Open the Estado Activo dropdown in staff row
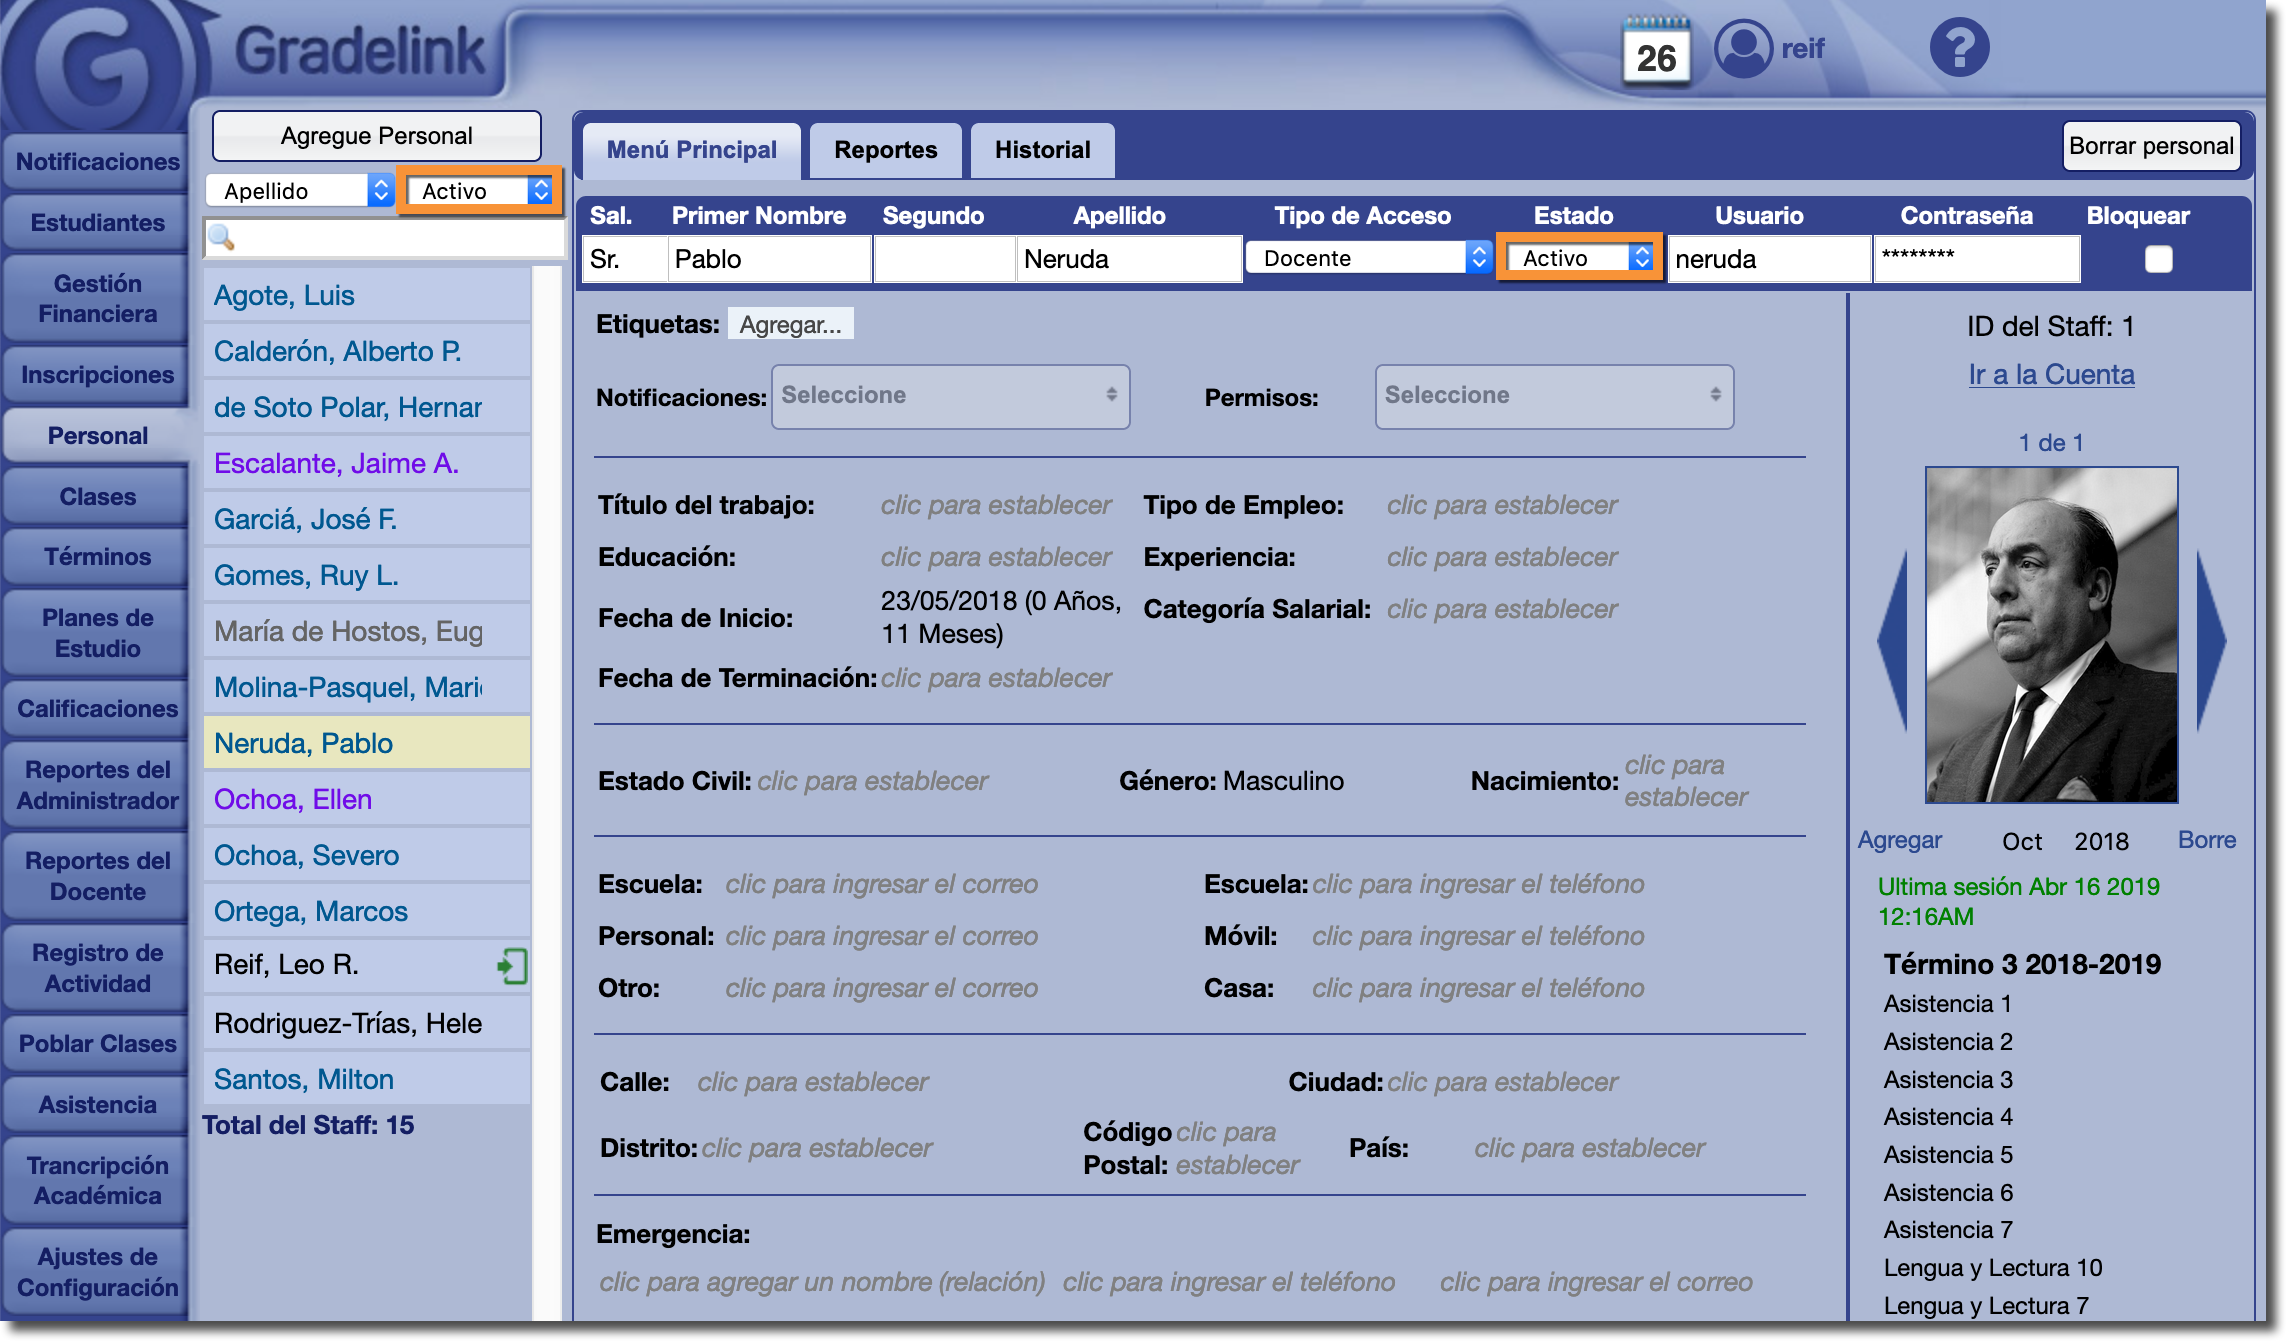The height and width of the screenshot is (1341, 2286). click(x=1580, y=258)
